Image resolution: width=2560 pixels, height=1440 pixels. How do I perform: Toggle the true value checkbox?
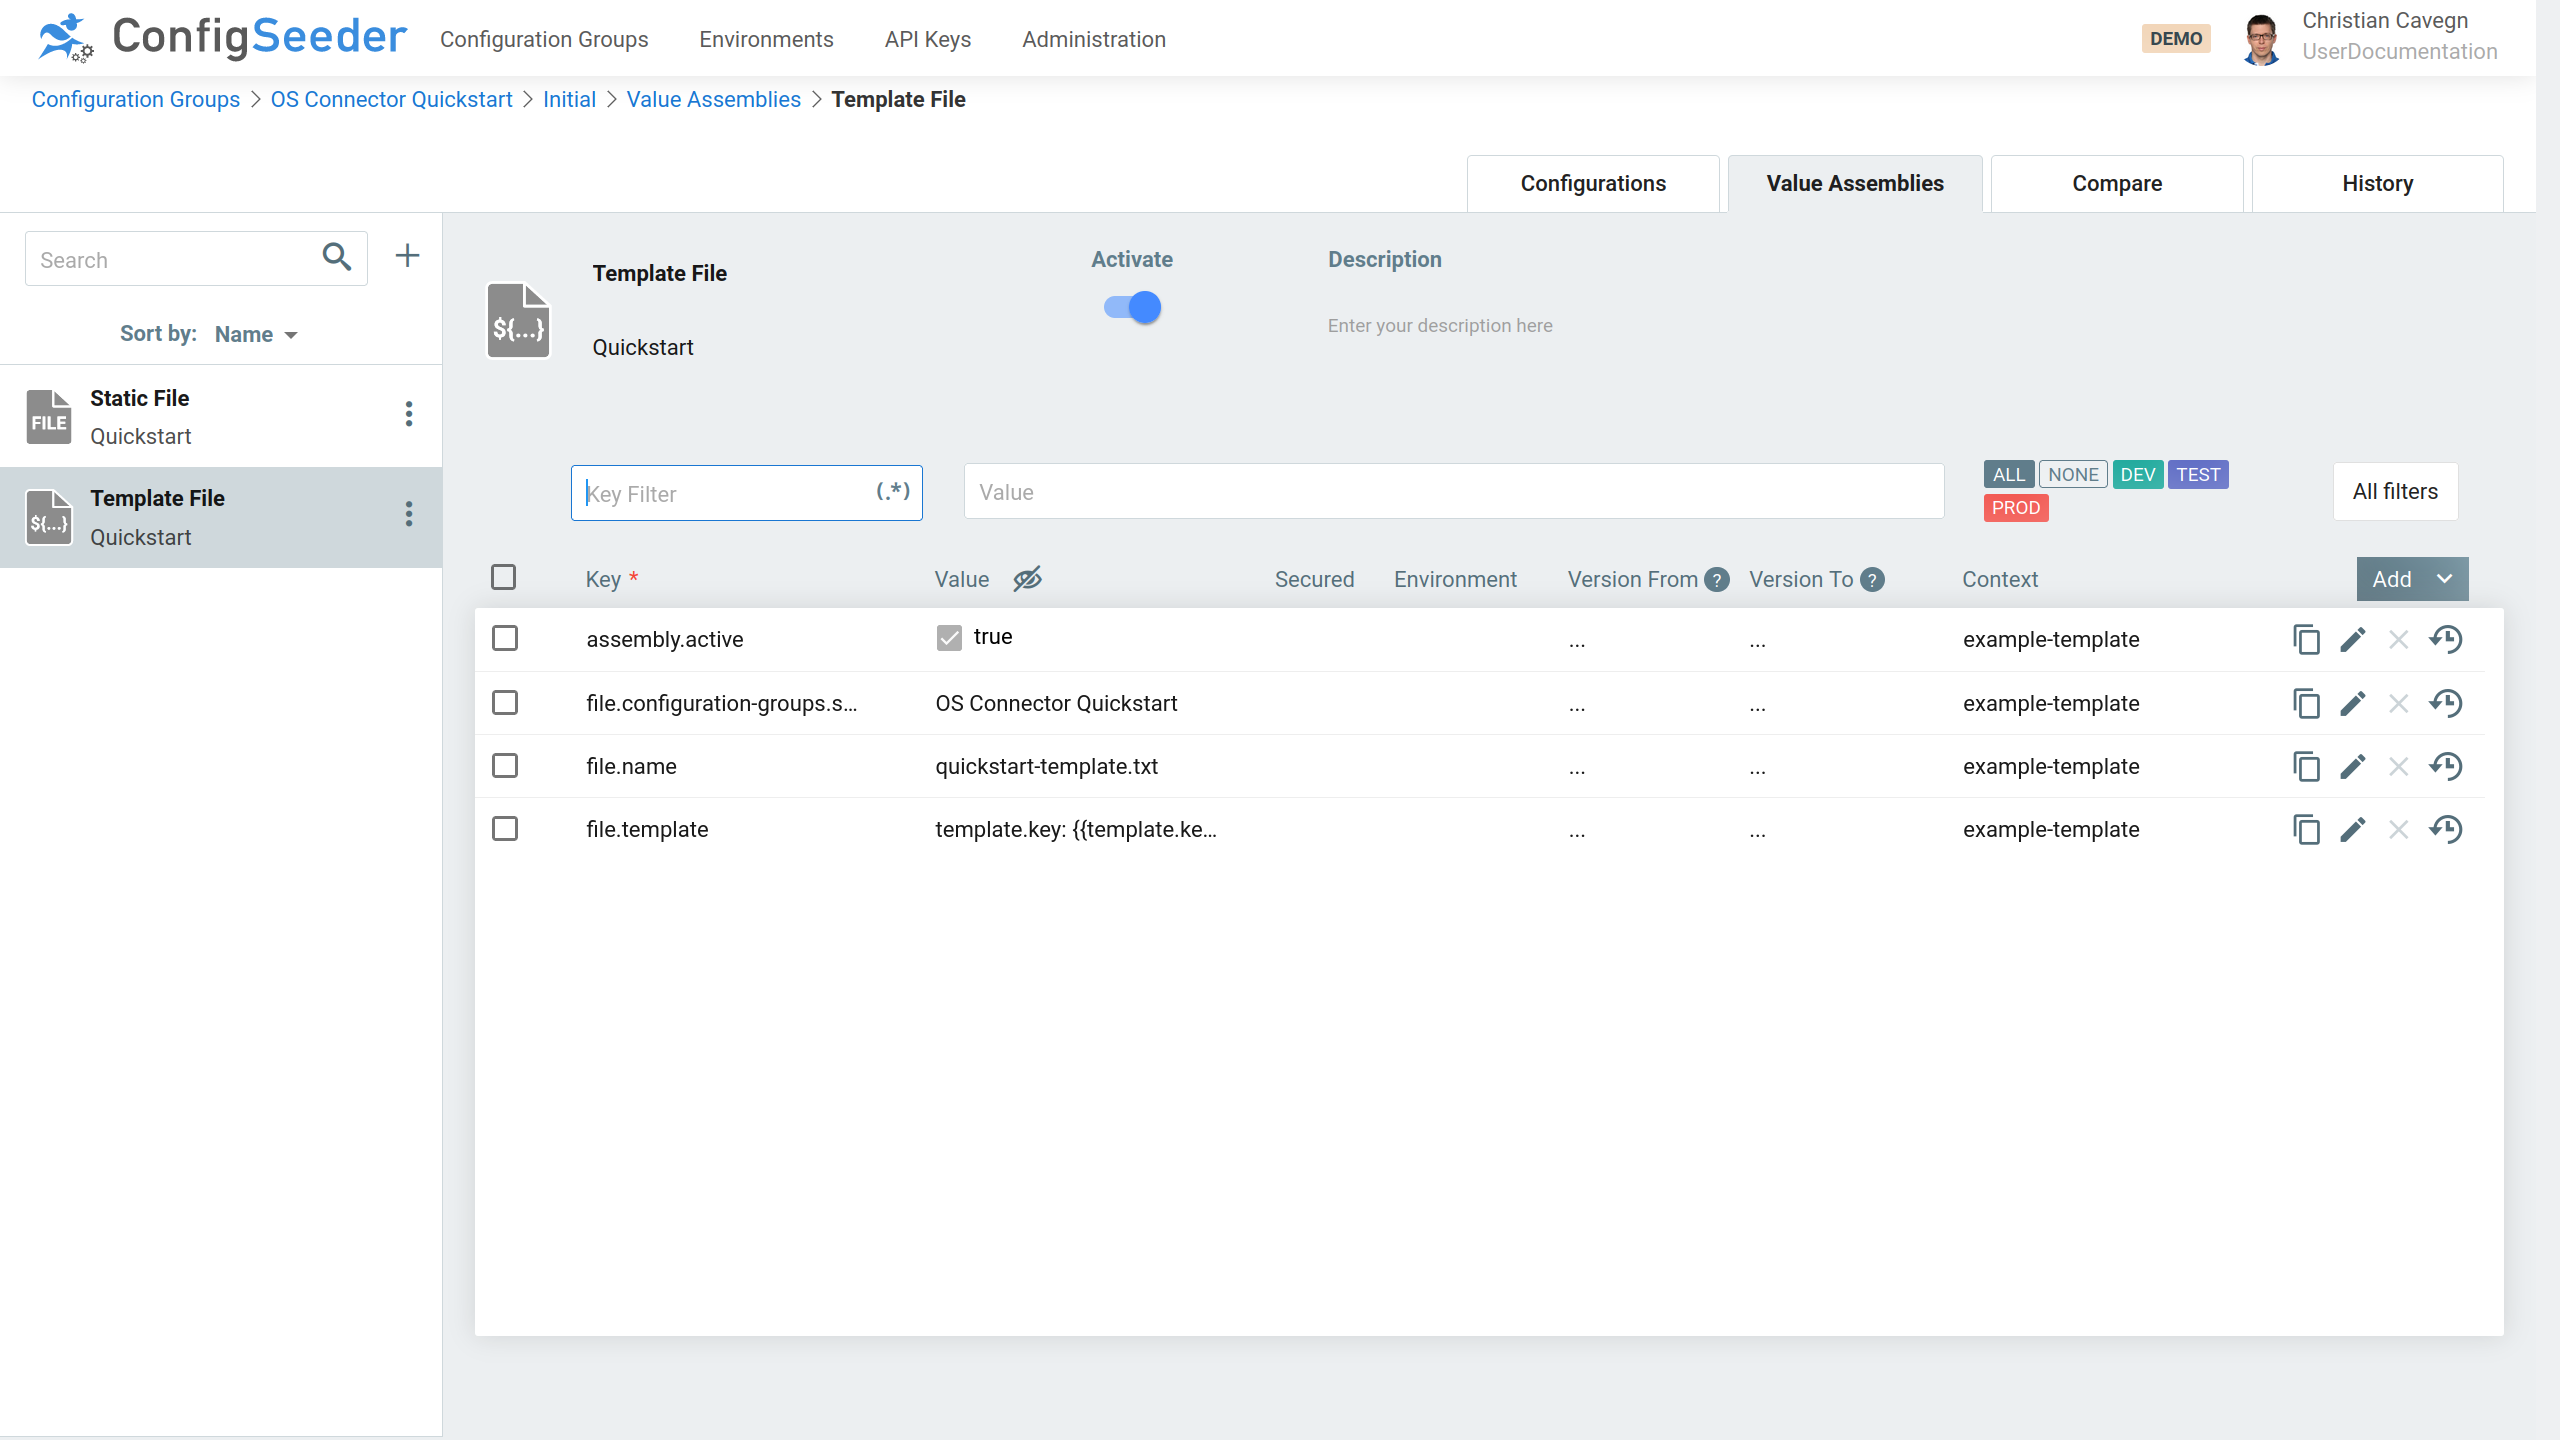click(949, 637)
